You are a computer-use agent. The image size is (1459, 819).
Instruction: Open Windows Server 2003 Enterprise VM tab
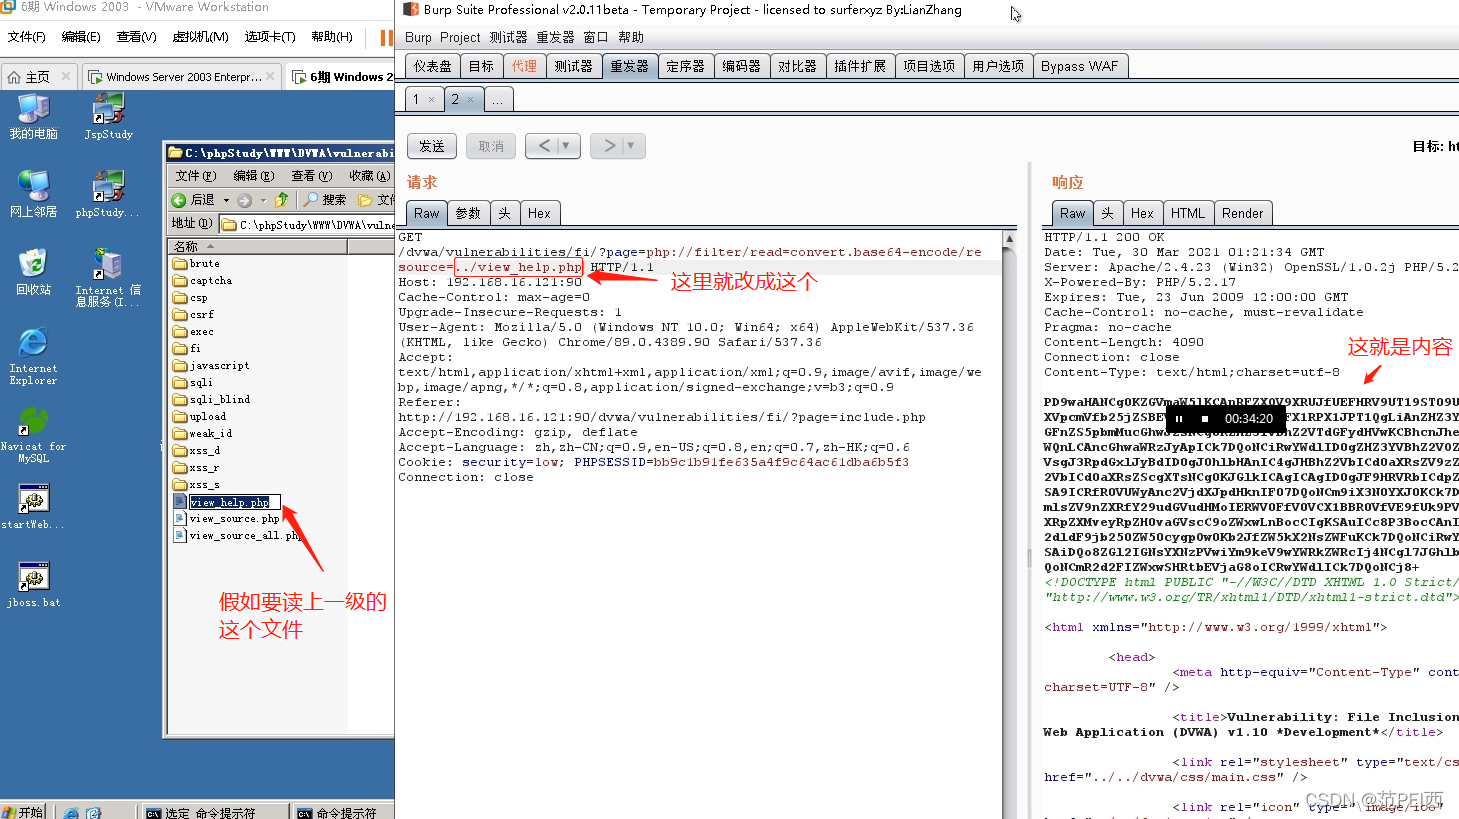tap(181, 77)
